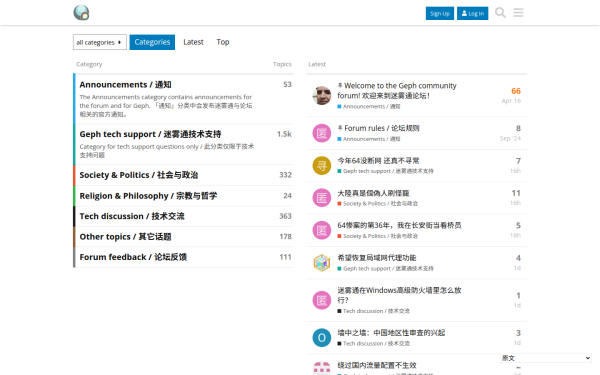
Task: Click the Sep '24 date on Forum rules
Action: pos(510,138)
